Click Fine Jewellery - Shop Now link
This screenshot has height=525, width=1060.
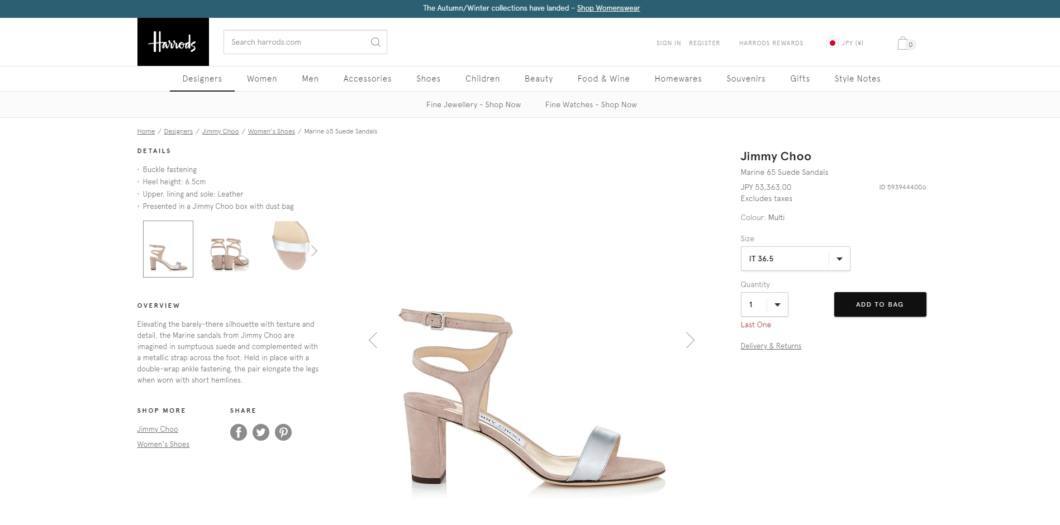pyautogui.click(x=473, y=105)
